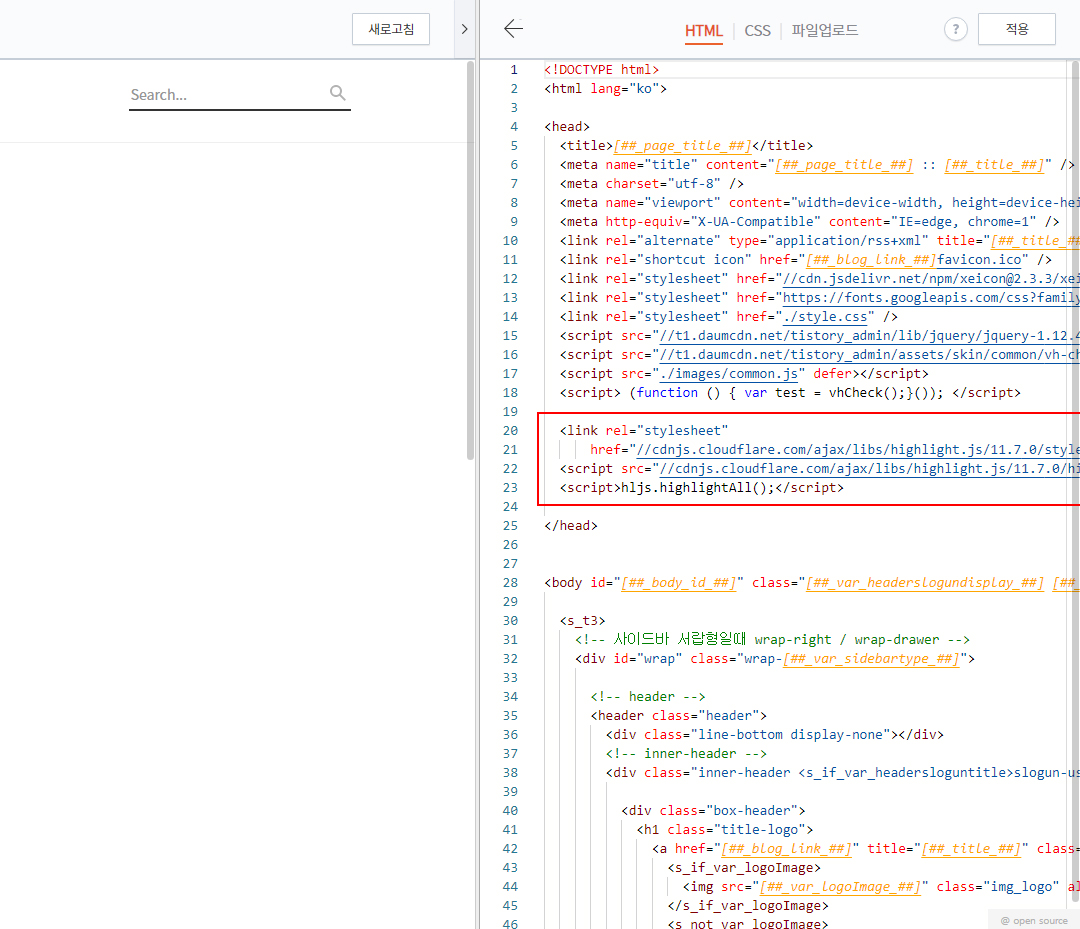
Task: Click the 새로고침 refresh button
Action: tap(391, 29)
